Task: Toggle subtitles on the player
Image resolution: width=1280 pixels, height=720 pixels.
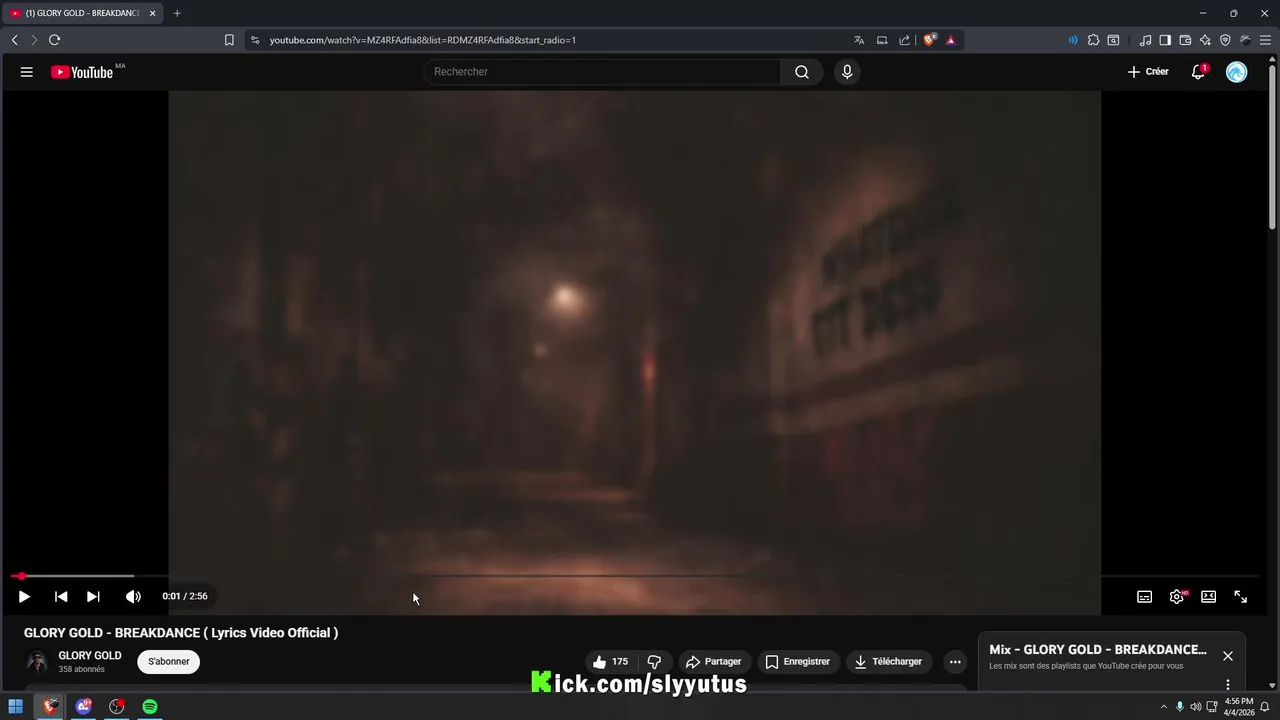Action: click(1145, 596)
